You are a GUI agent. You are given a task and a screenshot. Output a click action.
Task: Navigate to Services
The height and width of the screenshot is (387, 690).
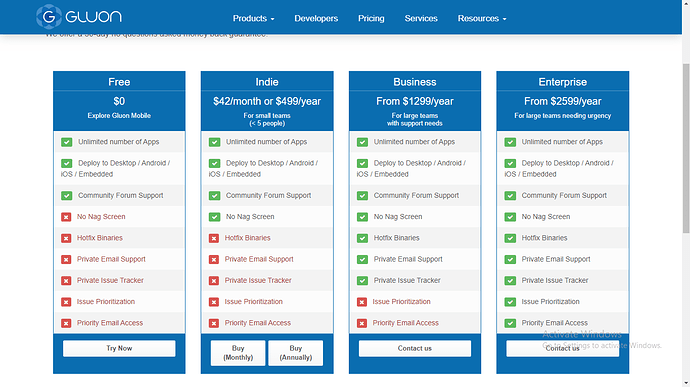[421, 18]
